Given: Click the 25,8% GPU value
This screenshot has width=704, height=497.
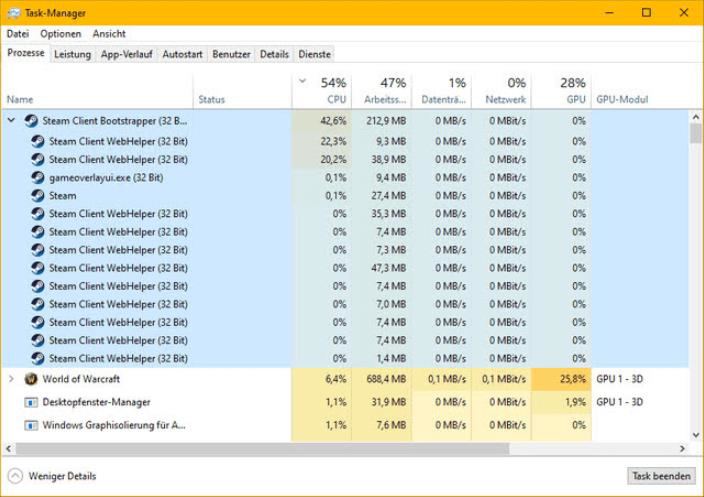Looking at the screenshot, I should pos(573,379).
